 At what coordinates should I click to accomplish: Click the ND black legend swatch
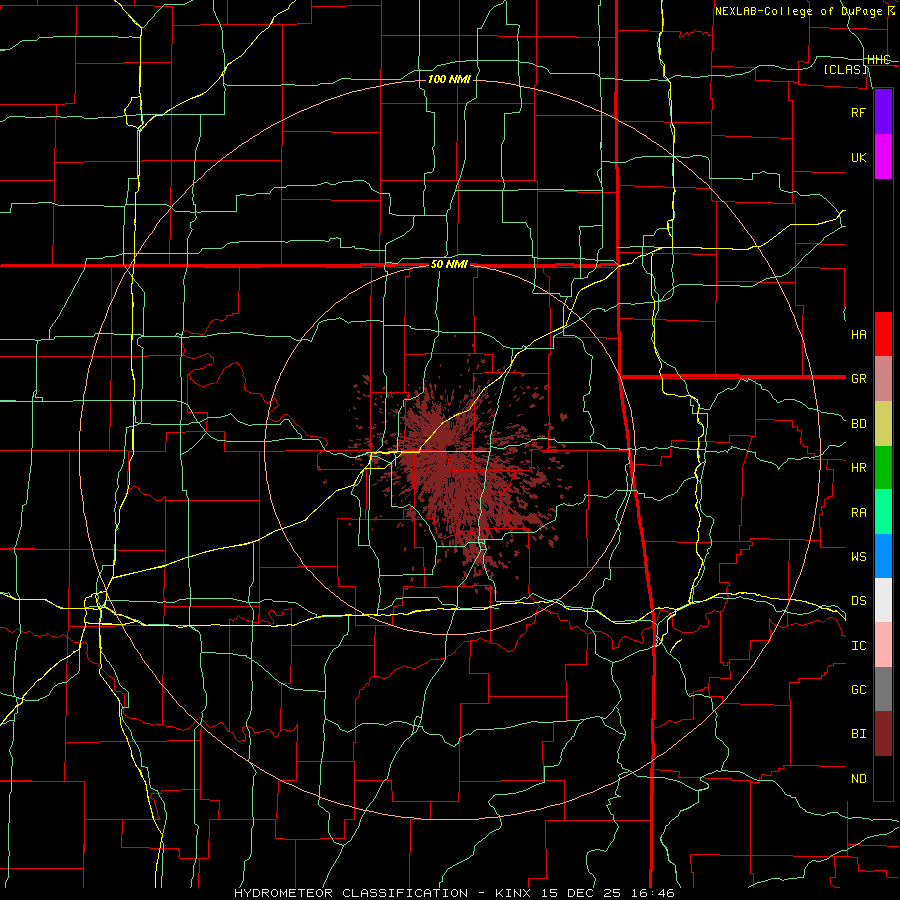tap(883, 778)
